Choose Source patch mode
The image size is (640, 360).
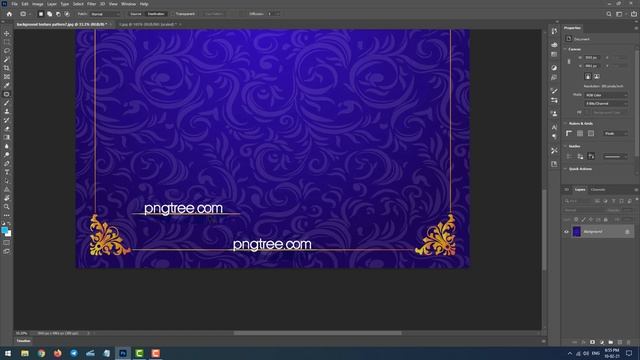click(136, 14)
